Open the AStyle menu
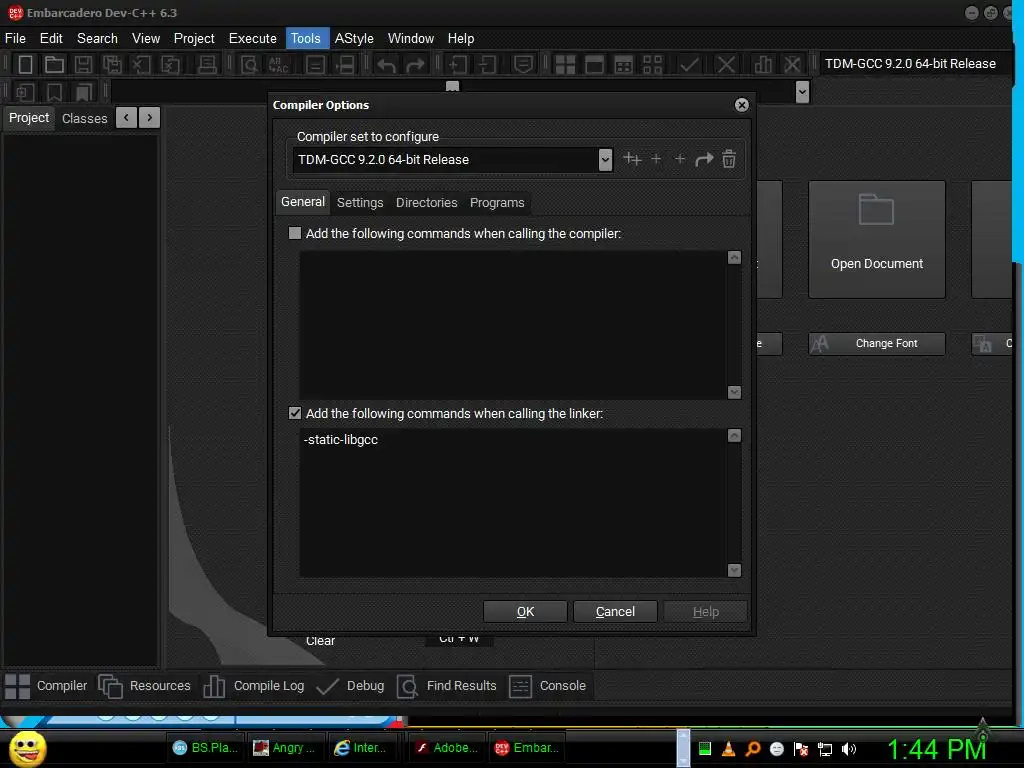Screen dimensions: 1024x768 (x=354, y=39)
